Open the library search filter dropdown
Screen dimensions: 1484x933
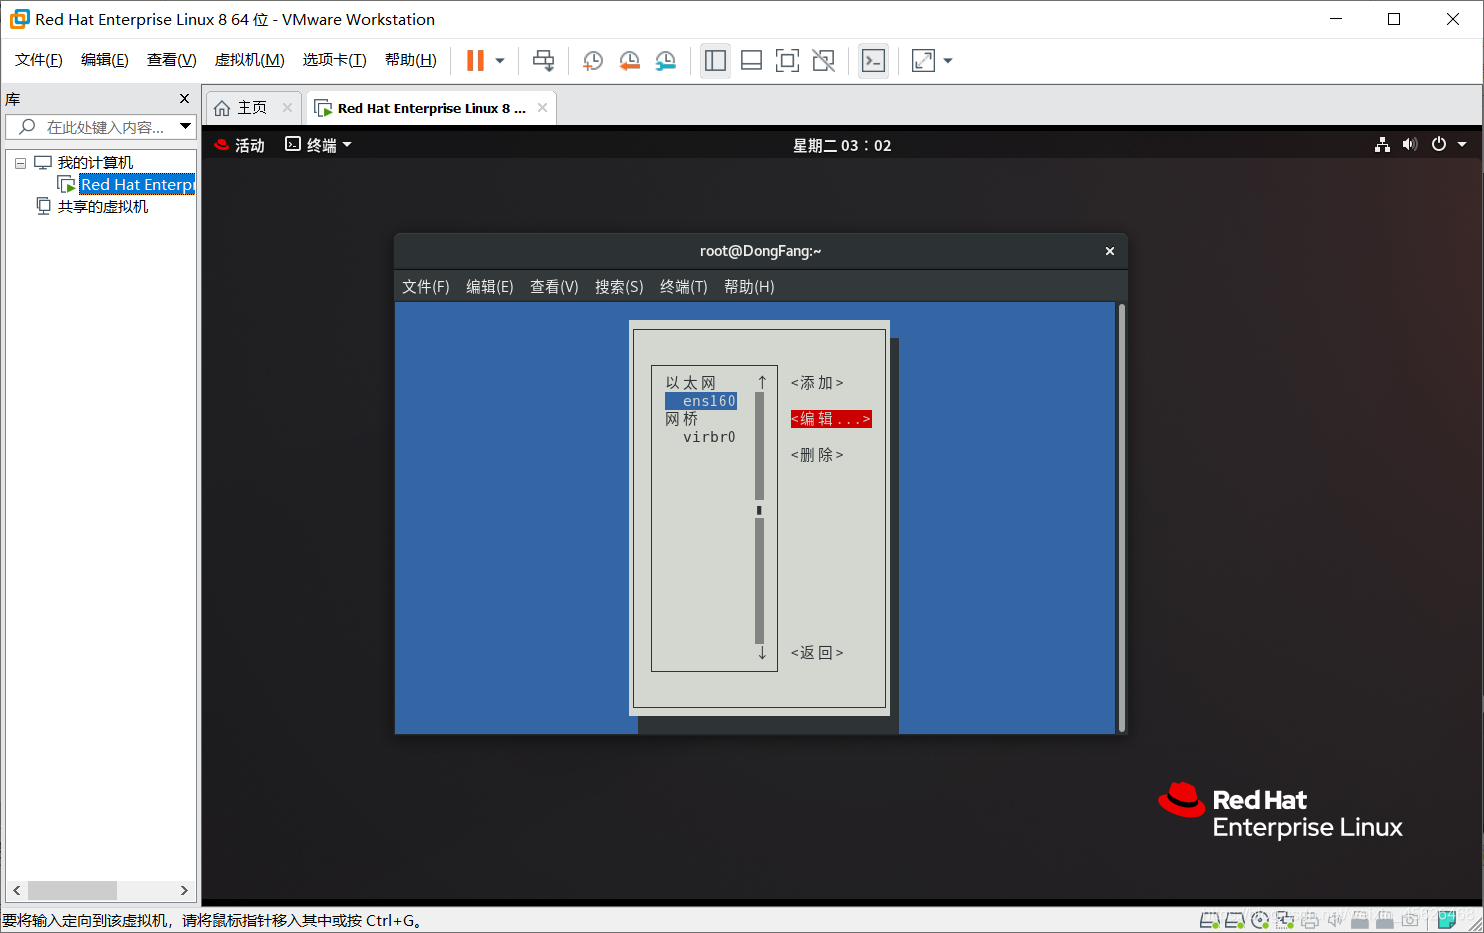point(185,127)
